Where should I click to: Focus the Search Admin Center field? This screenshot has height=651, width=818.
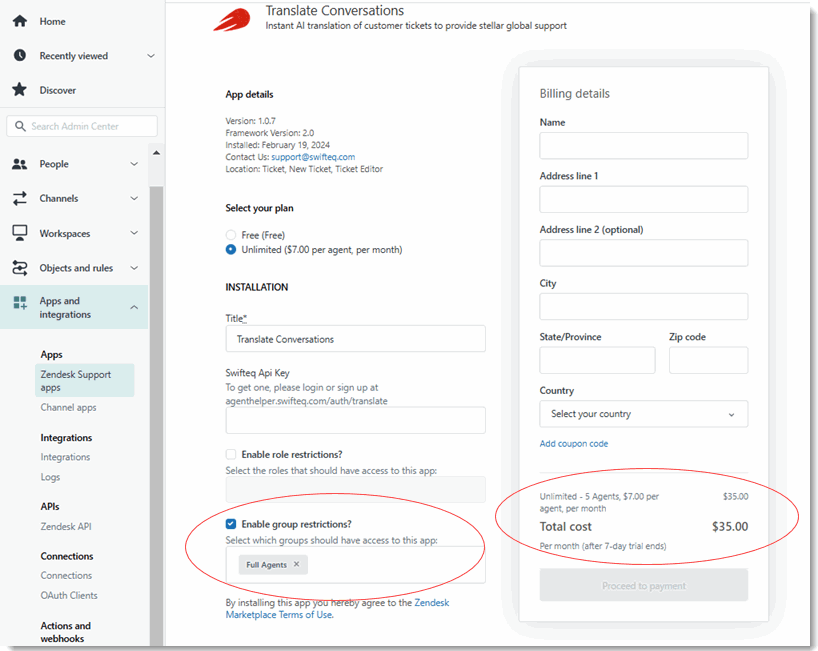click(82, 126)
